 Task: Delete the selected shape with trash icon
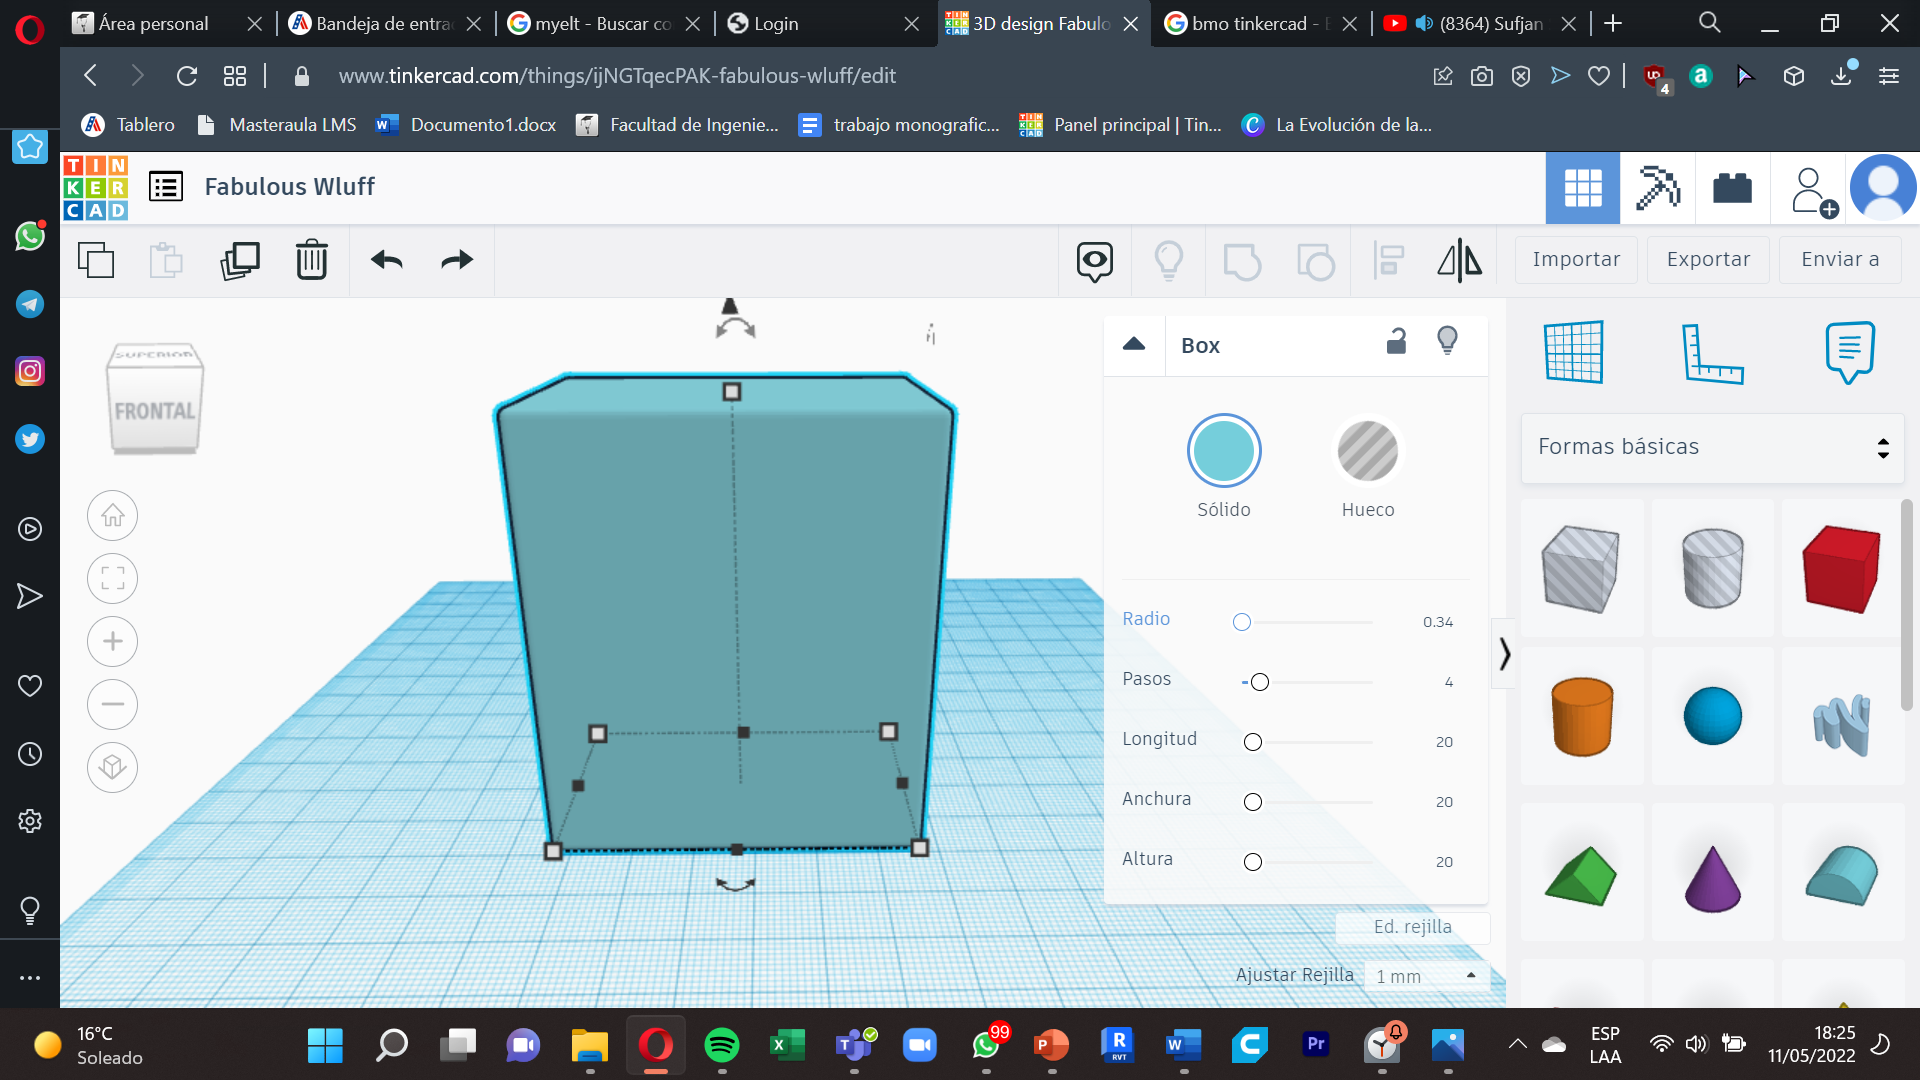pos(312,260)
